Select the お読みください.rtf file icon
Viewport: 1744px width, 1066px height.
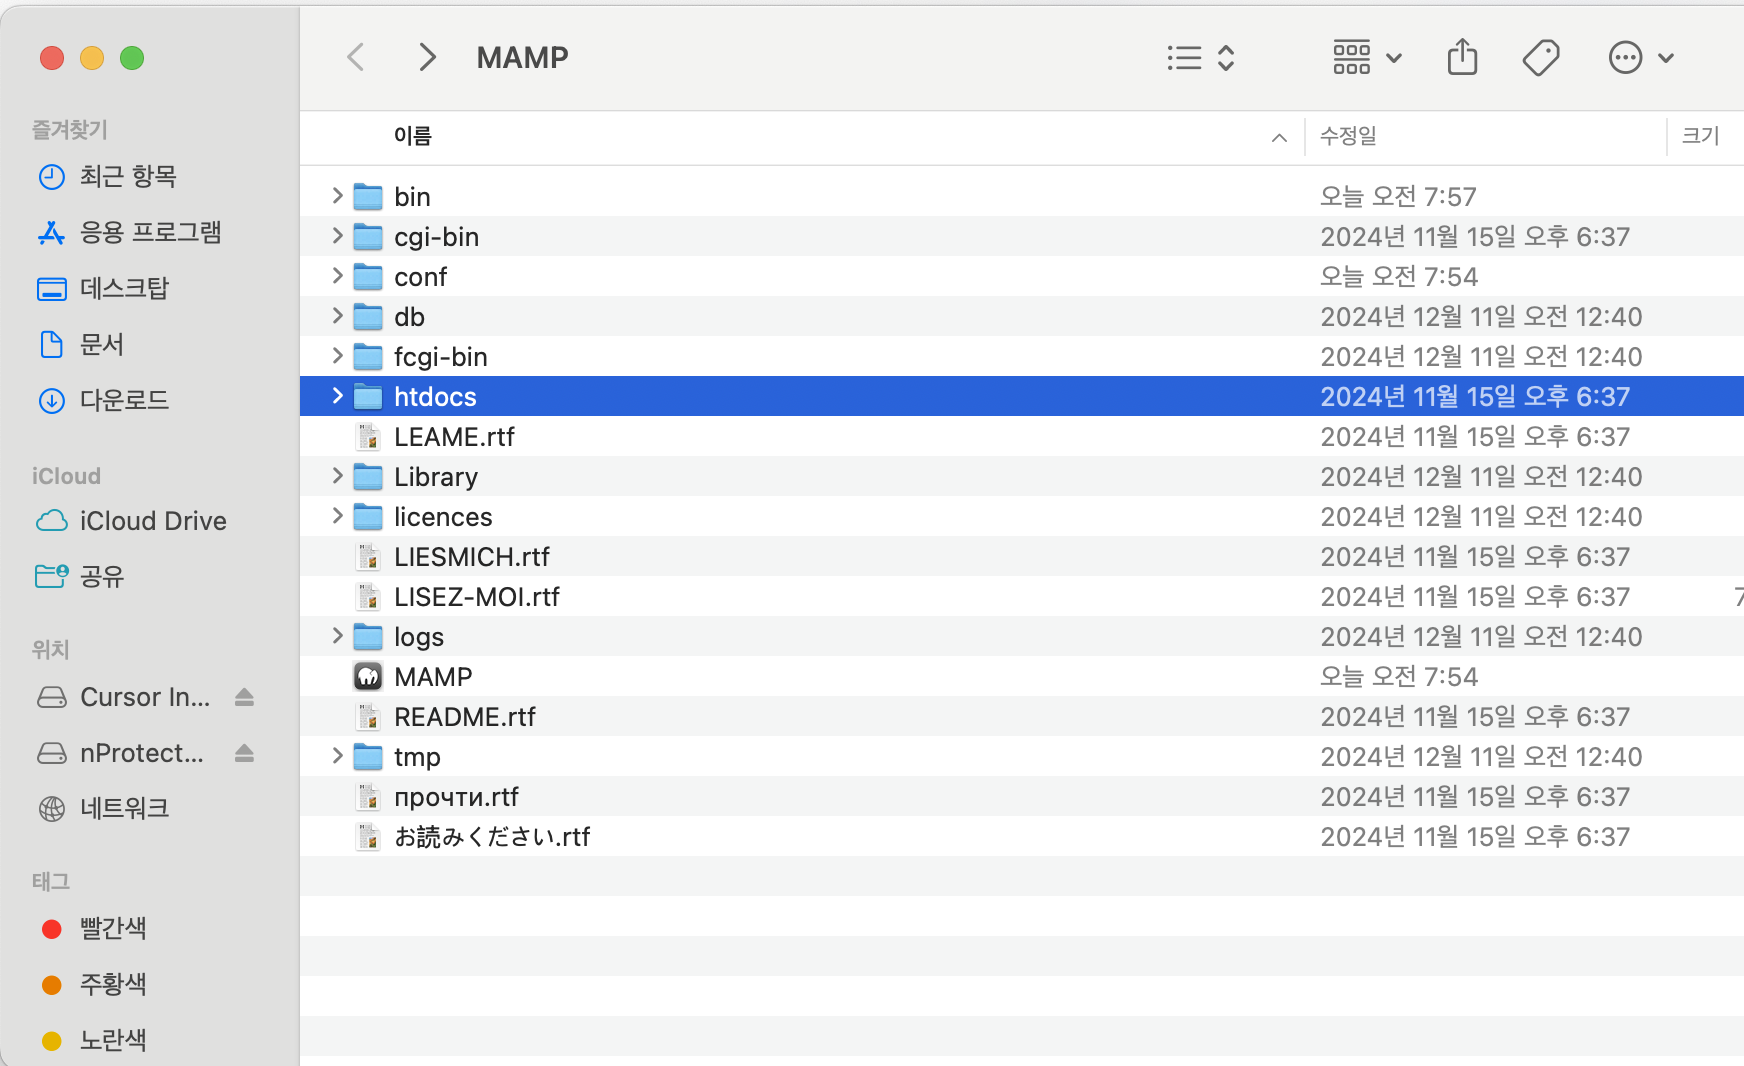368,837
